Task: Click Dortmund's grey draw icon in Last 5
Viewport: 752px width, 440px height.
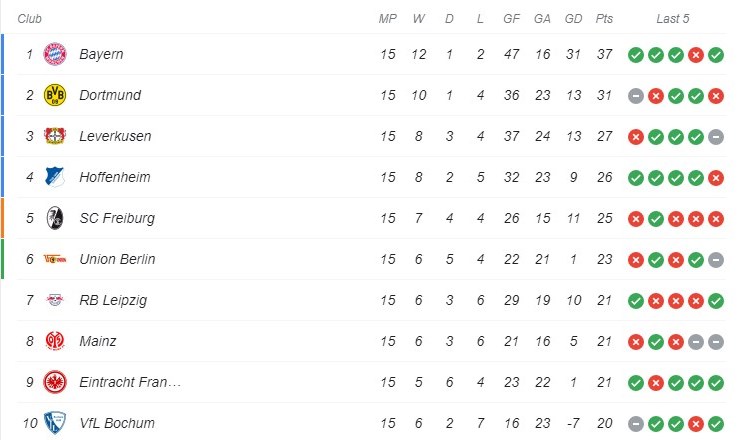Action: point(636,96)
